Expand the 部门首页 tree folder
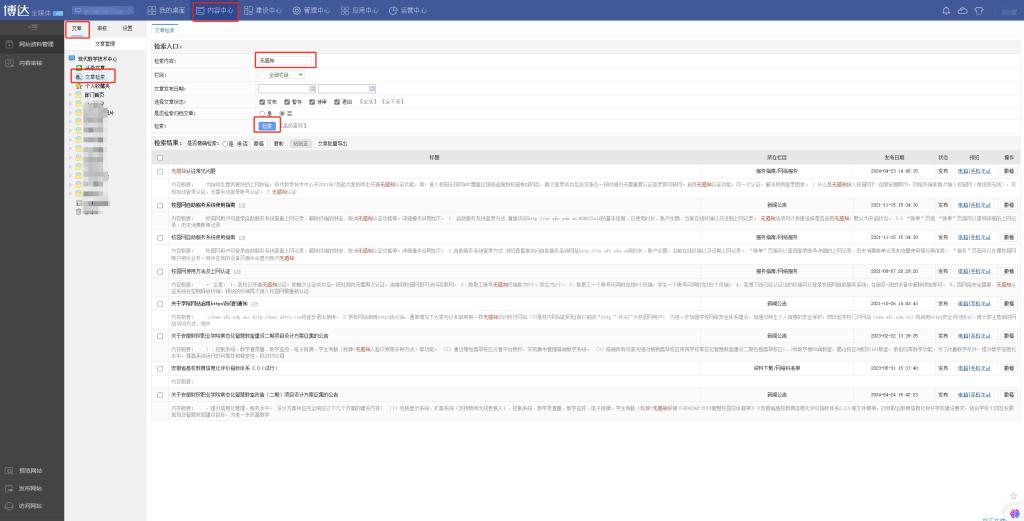Screen dimensions: 1024x521 tap(68, 95)
